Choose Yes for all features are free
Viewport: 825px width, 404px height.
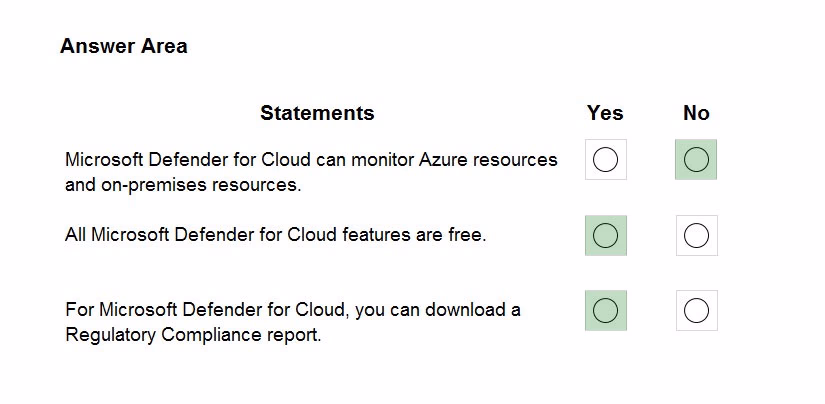click(606, 235)
